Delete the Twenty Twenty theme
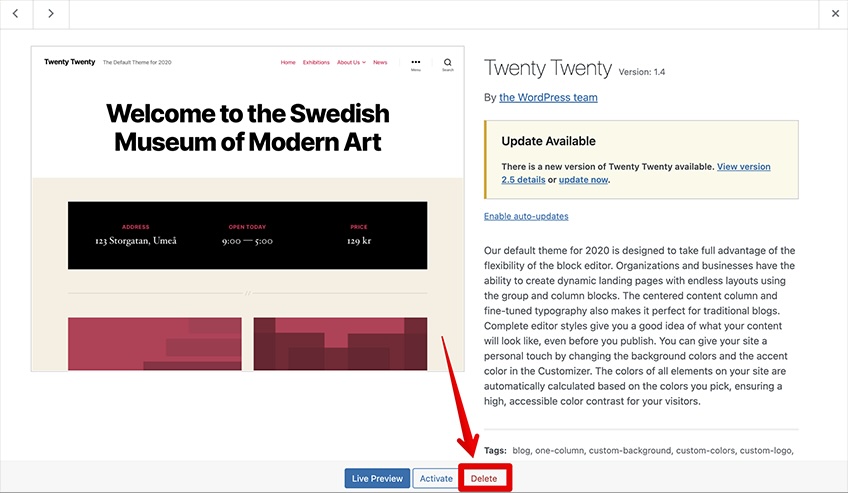Image resolution: width=848 pixels, height=493 pixels. (483, 478)
